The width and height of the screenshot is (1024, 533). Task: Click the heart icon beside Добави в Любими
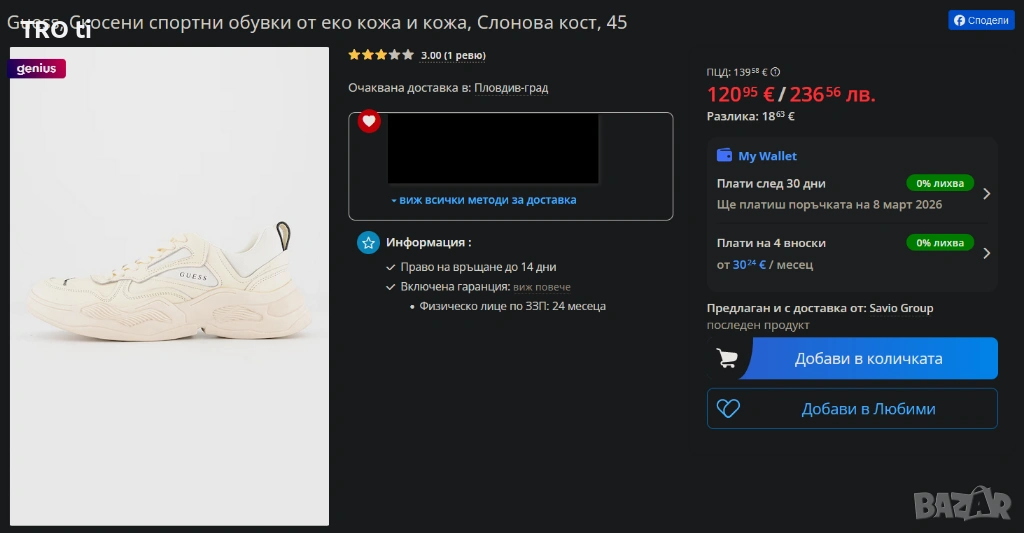(728, 408)
